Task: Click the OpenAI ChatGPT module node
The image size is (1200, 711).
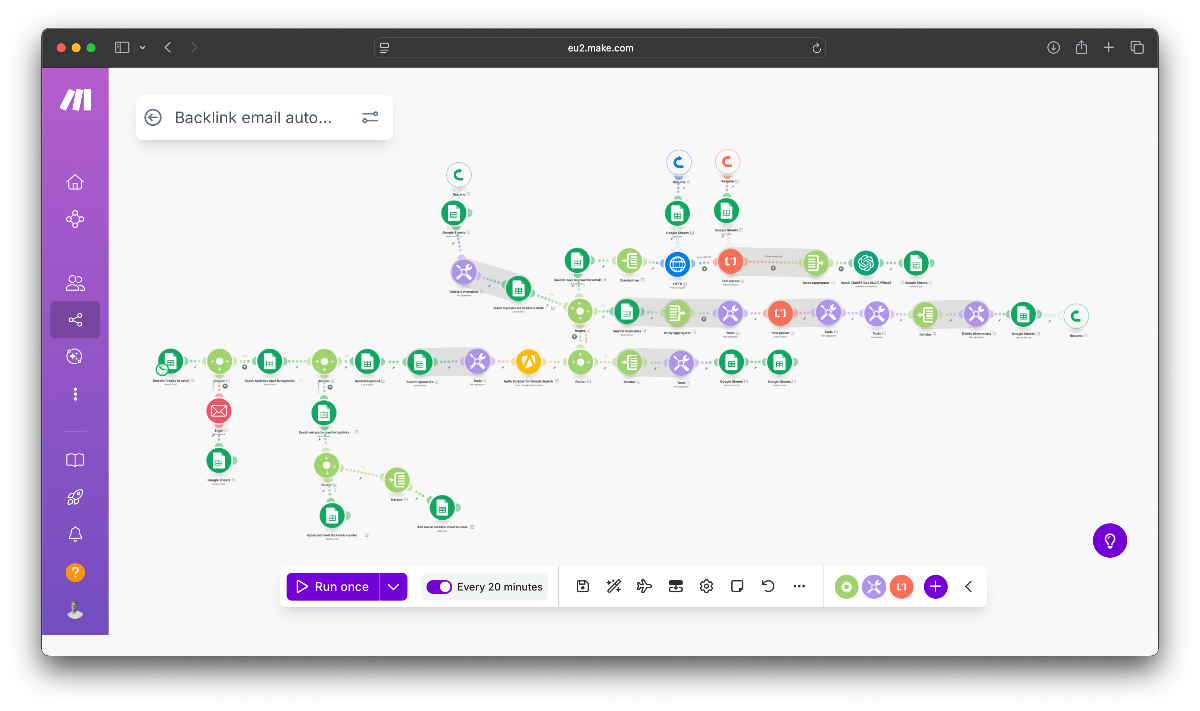Action: tap(866, 263)
